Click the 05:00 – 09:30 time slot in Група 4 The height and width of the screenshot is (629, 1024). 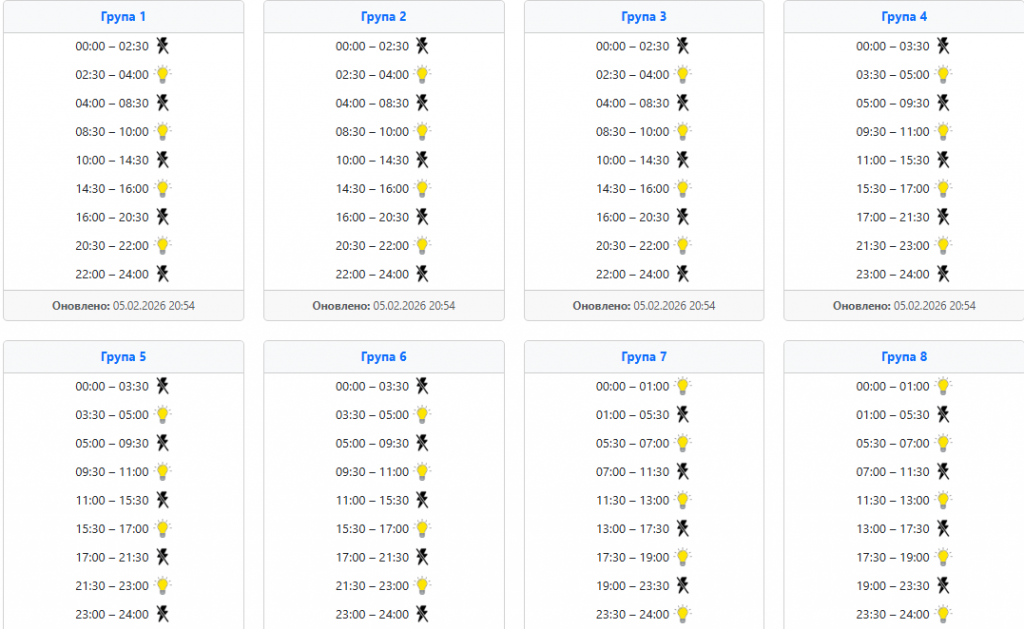pyautogui.click(x=892, y=103)
